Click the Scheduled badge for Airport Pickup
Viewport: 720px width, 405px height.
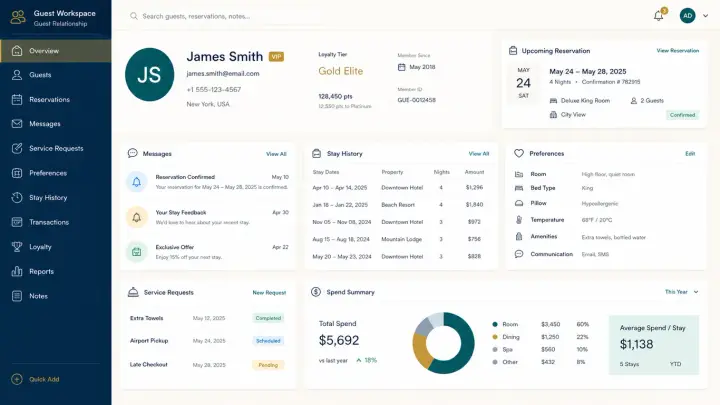tap(268, 341)
